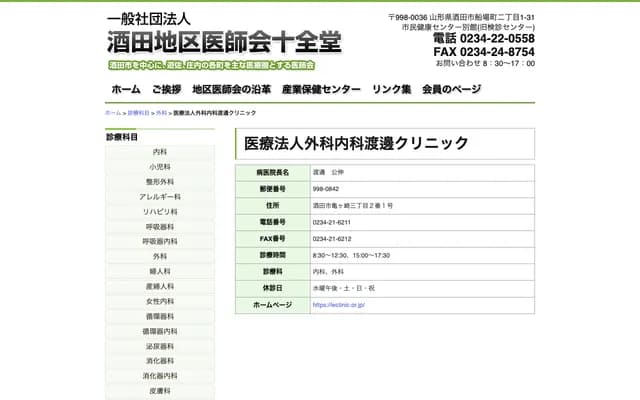640x400 pixels.
Task: Open the ホーム item in the main navigation
Action: click(x=126, y=89)
